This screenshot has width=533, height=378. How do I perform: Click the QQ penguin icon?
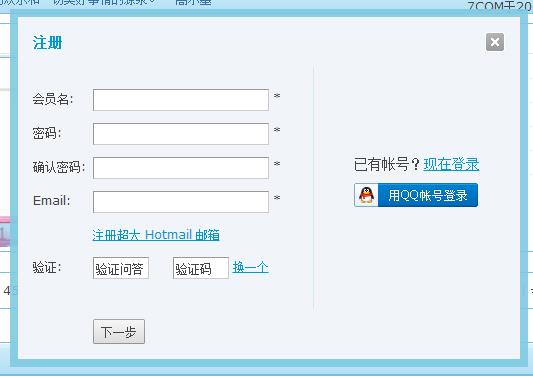tap(366, 195)
